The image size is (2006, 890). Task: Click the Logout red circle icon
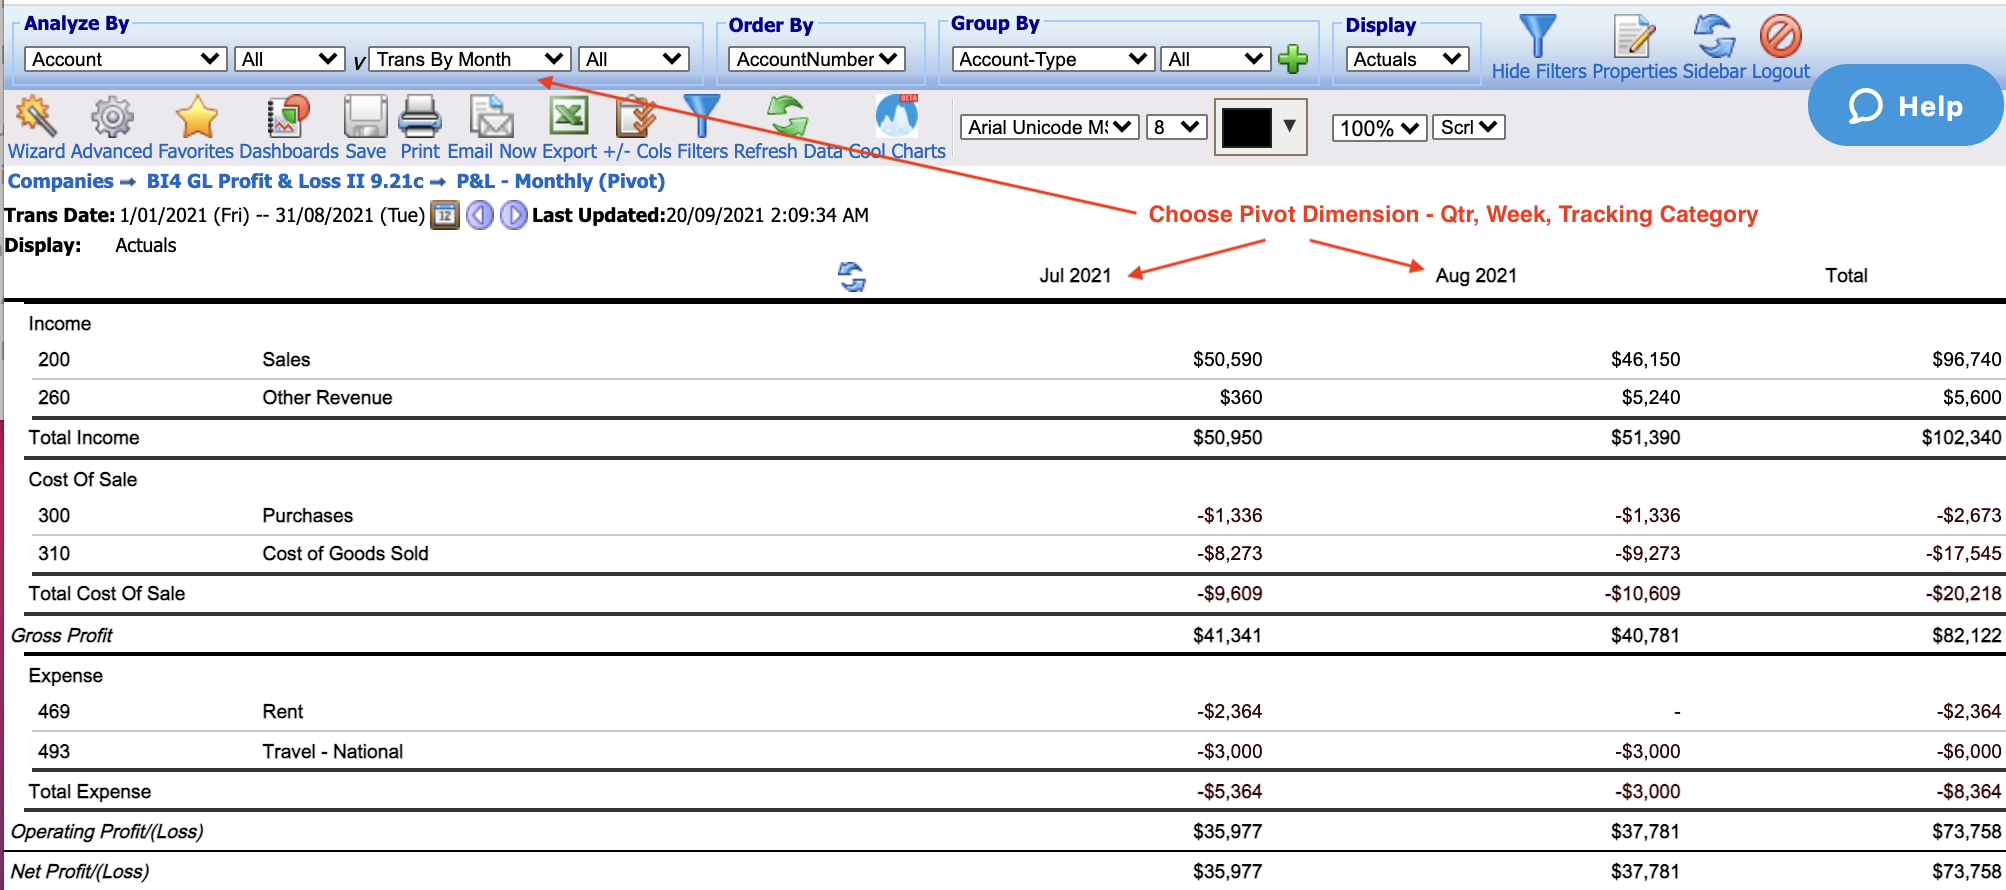[1781, 36]
